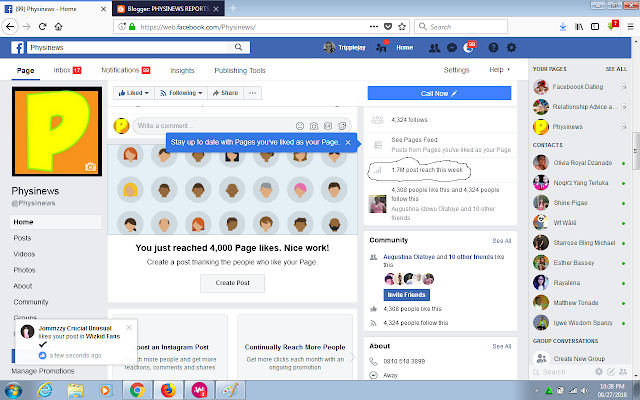
Task: Open the Firefox library icon
Action: [579, 27]
